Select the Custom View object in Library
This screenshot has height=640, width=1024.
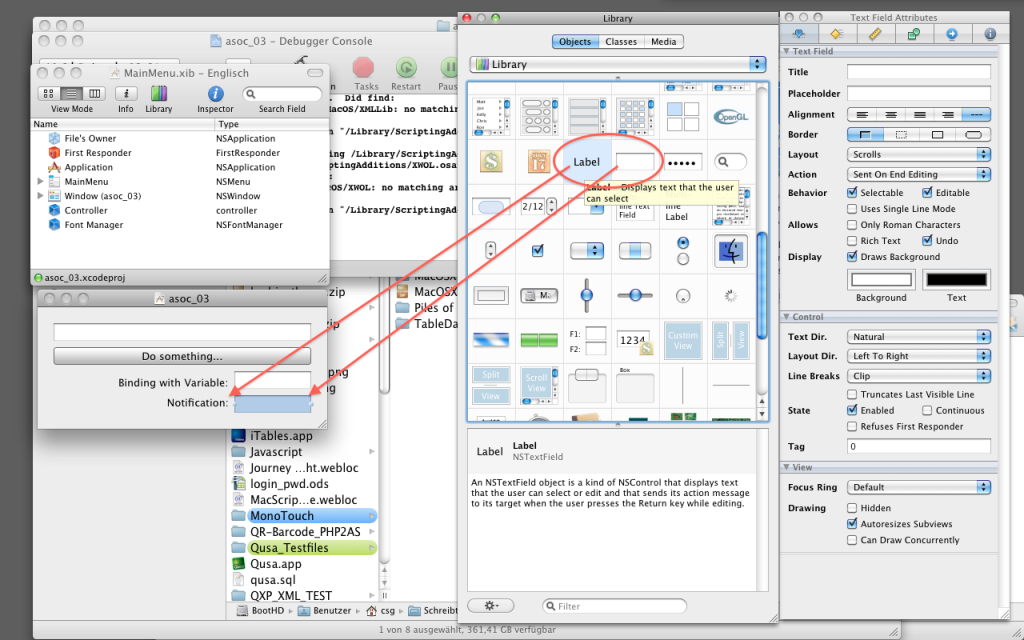[682, 340]
